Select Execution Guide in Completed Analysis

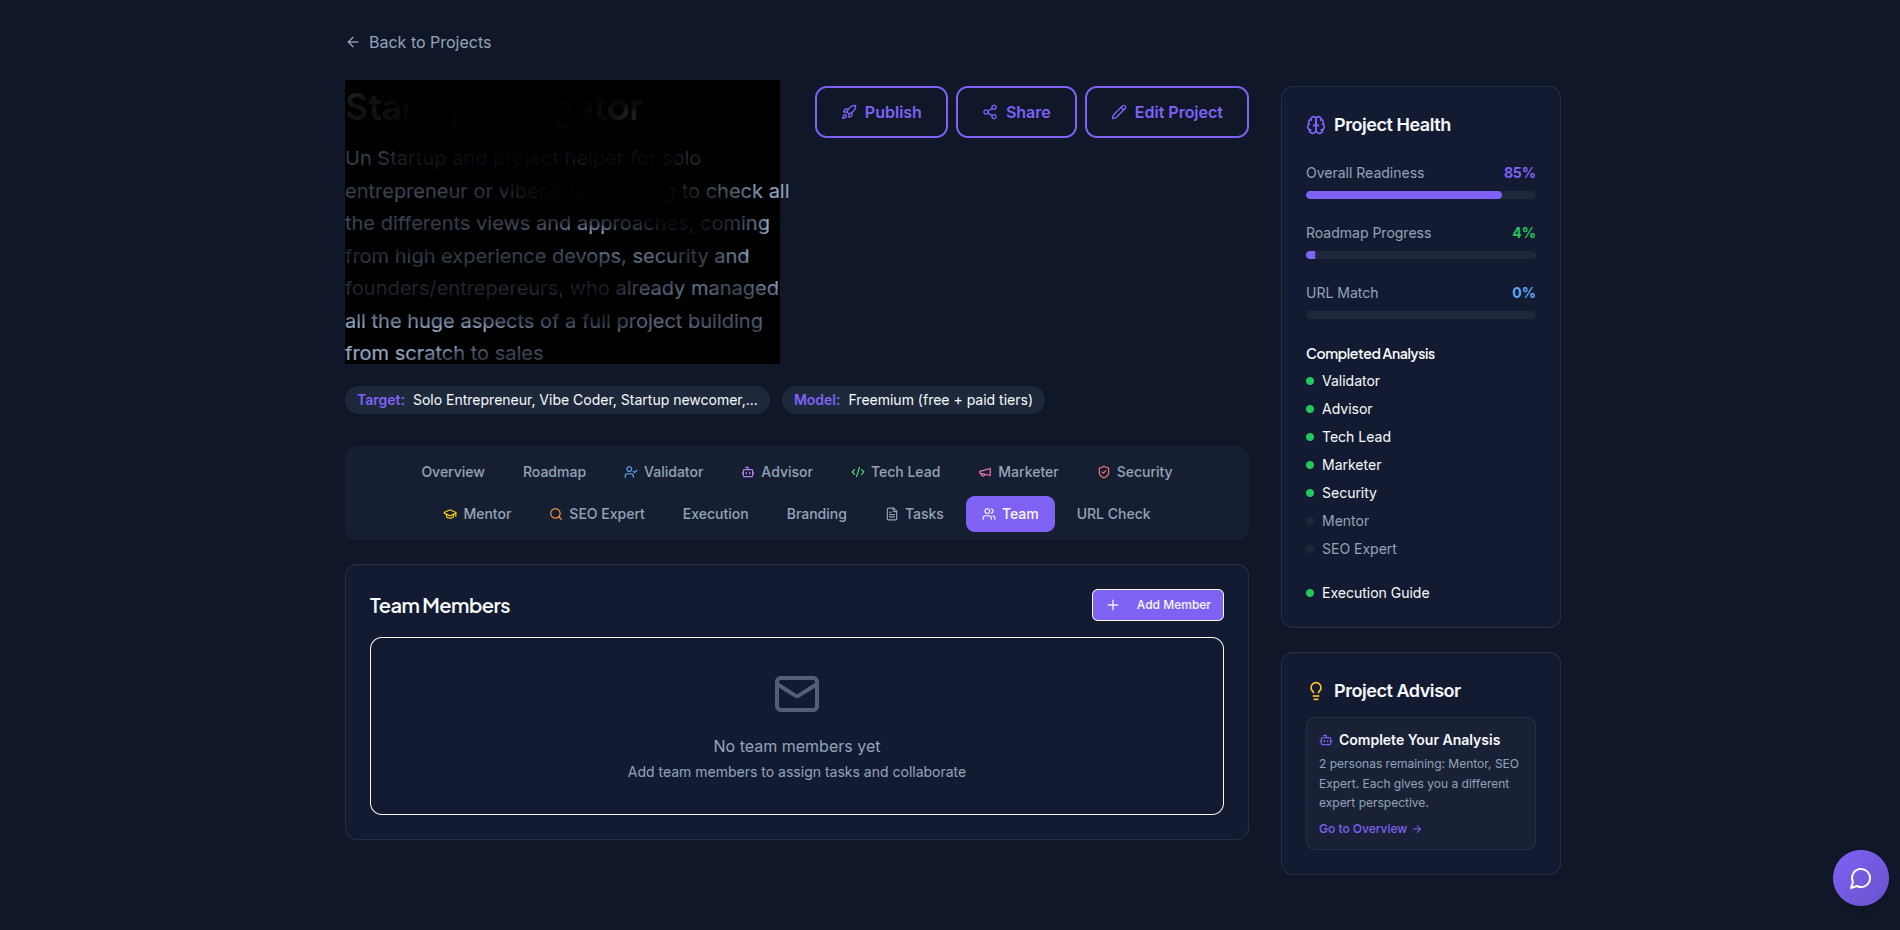(x=1375, y=593)
